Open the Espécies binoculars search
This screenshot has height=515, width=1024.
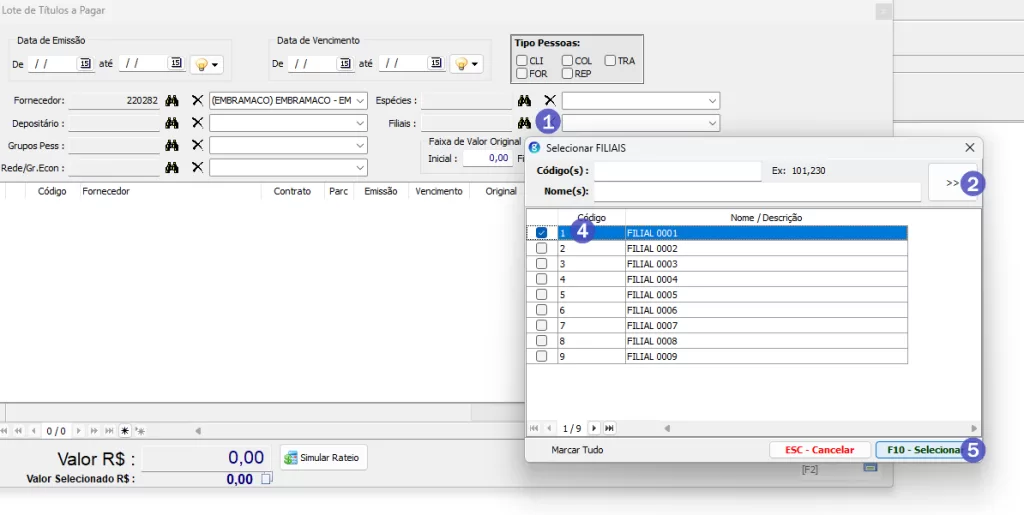pos(523,101)
